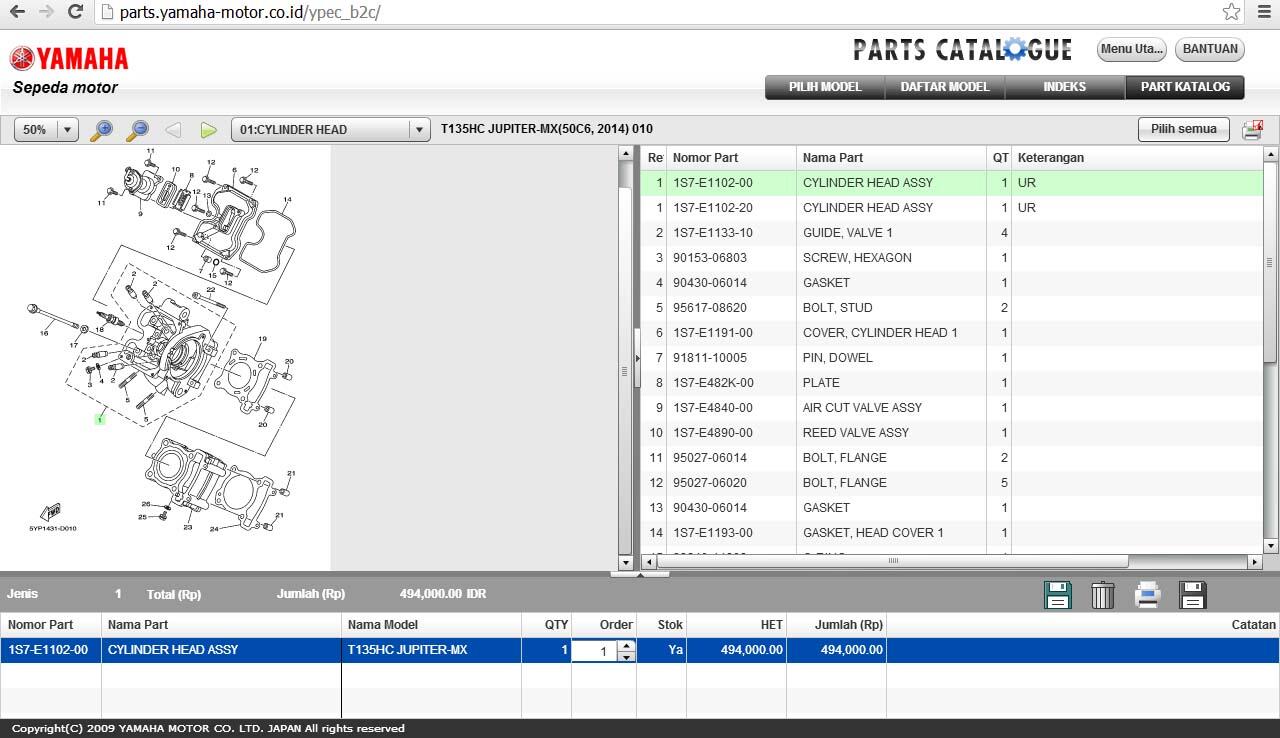Open the DAFTAR MODEL tab
The height and width of the screenshot is (738, 1280).
pyautogui.click(x=945, y=87)
